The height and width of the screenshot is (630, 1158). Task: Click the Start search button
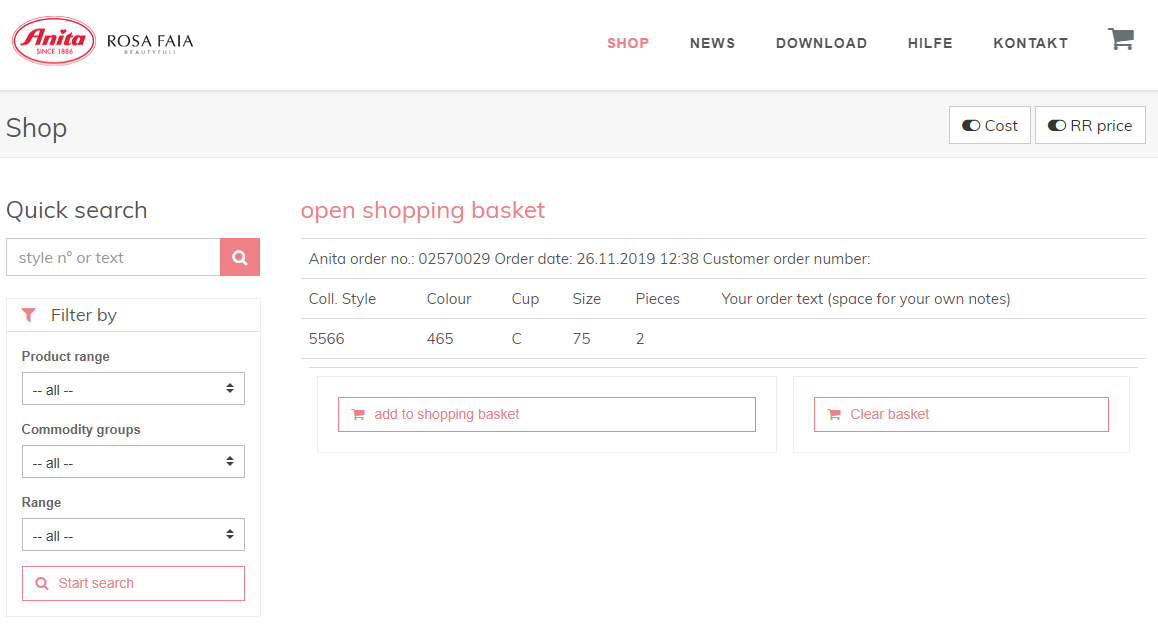click(x=133, y=583)
